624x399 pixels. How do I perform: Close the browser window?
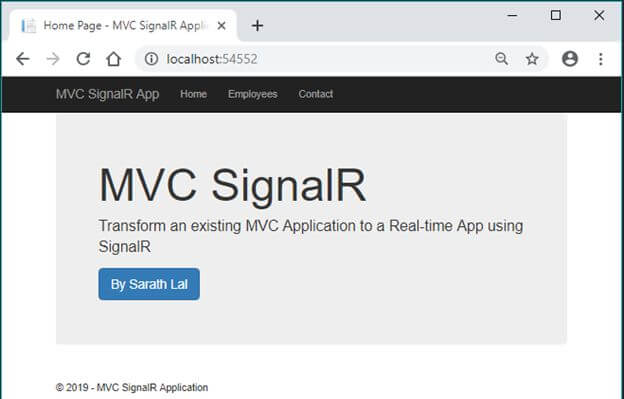click(x=599, y=16)
